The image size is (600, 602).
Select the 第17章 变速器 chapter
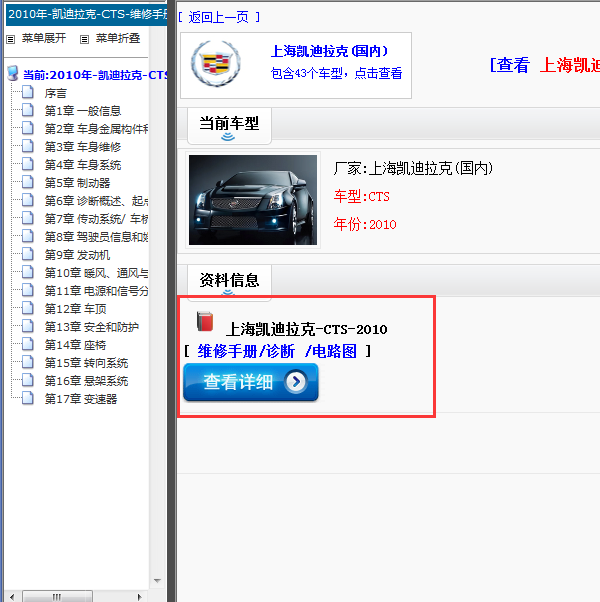coord(81,399)
